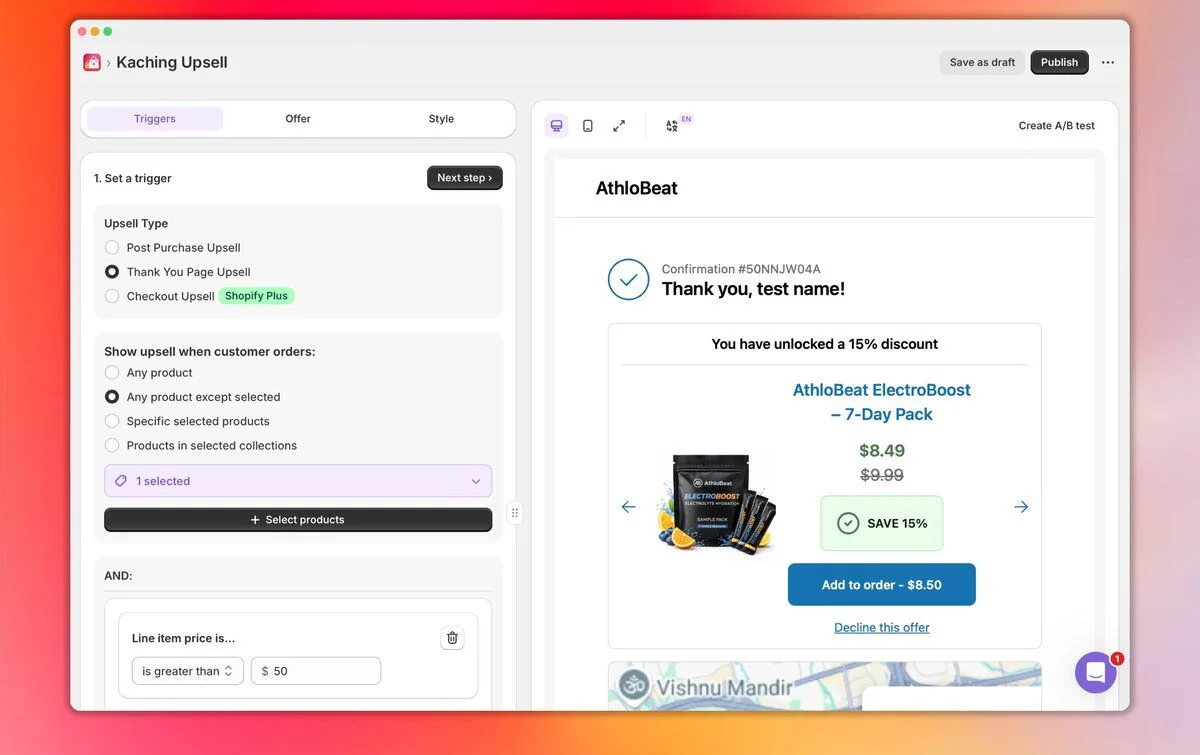Open the Triggers tab
This screenshot has height=755, width=1200.
tap(155, 119)
